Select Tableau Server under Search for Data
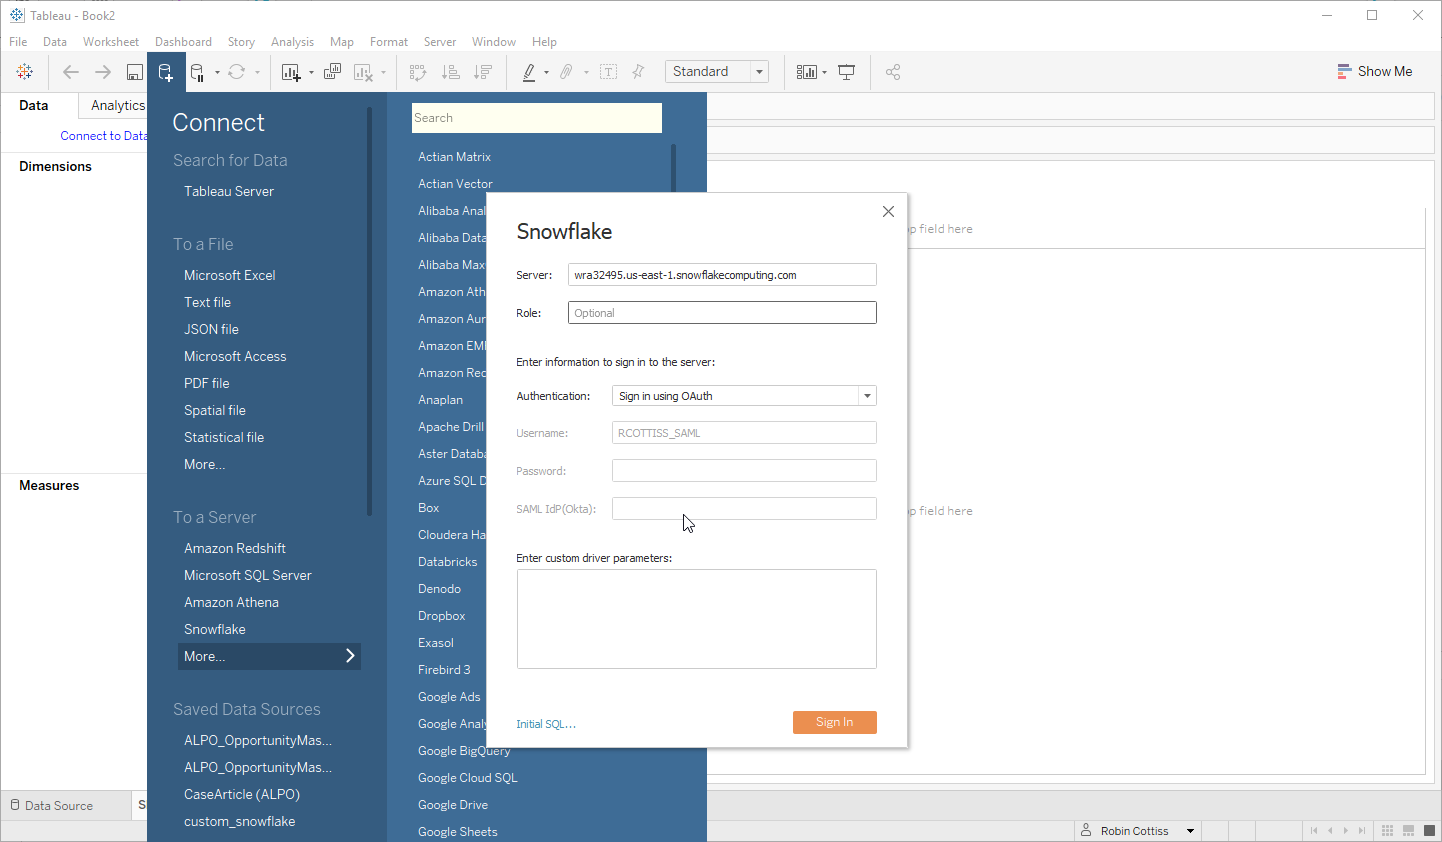 (x=229, y=191)
